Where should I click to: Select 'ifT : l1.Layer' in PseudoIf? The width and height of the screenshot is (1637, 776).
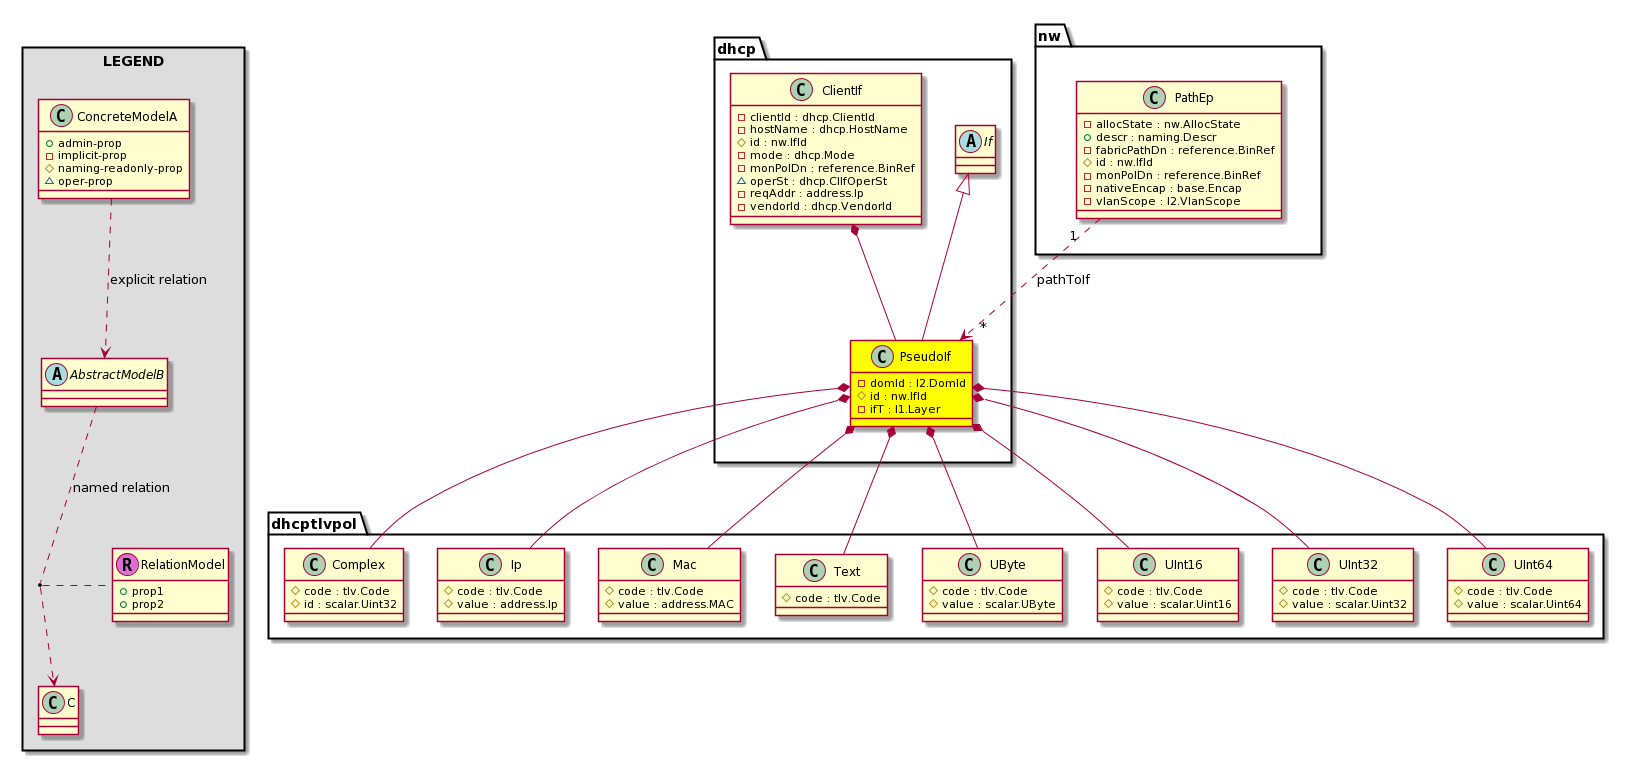[905, 409]
